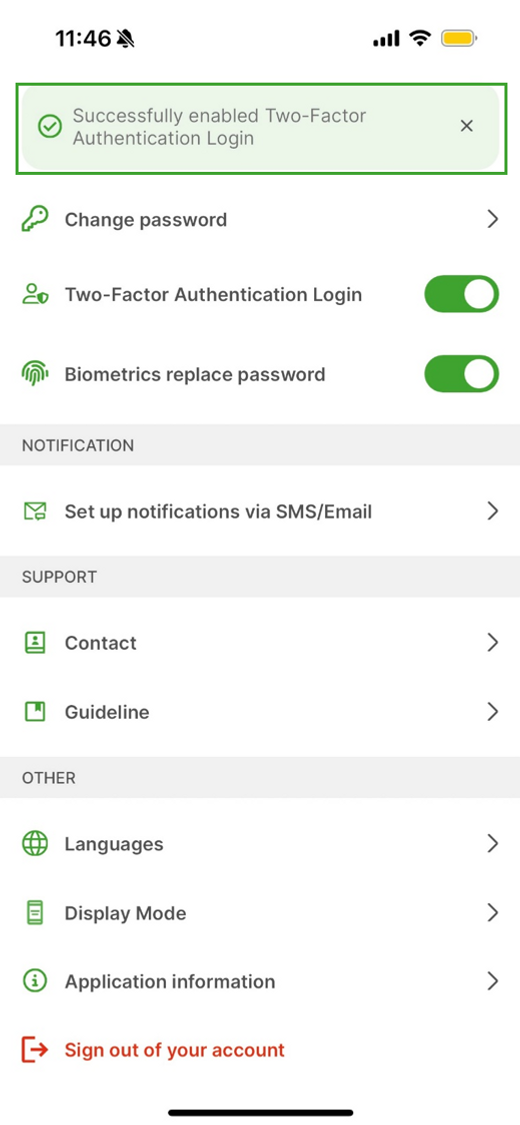The height and width of the screenshot is (1125, 520).
Task: Turn off Biometrics replace password switch
Action: [x=461, y=374]
